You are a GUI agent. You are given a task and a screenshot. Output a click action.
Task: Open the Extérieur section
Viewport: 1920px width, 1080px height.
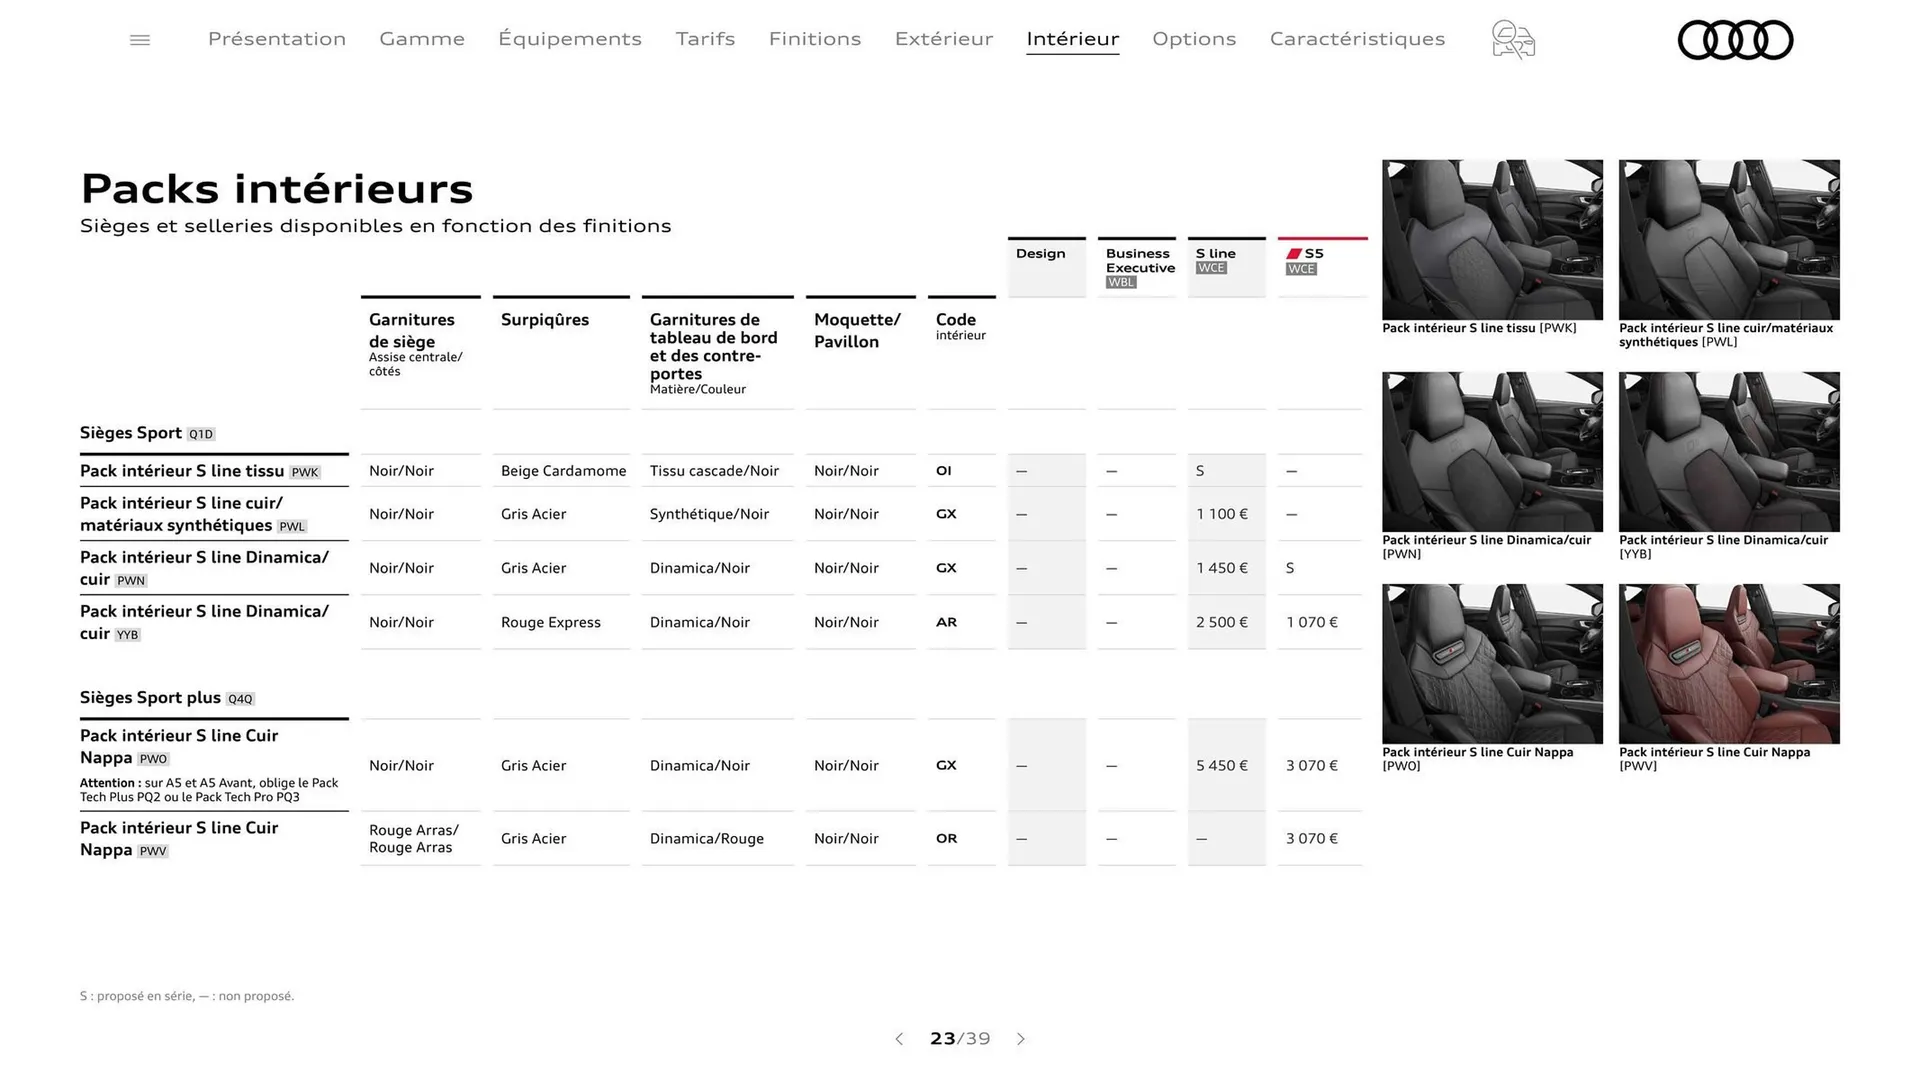pyautogui.click(x=943, y=39)
